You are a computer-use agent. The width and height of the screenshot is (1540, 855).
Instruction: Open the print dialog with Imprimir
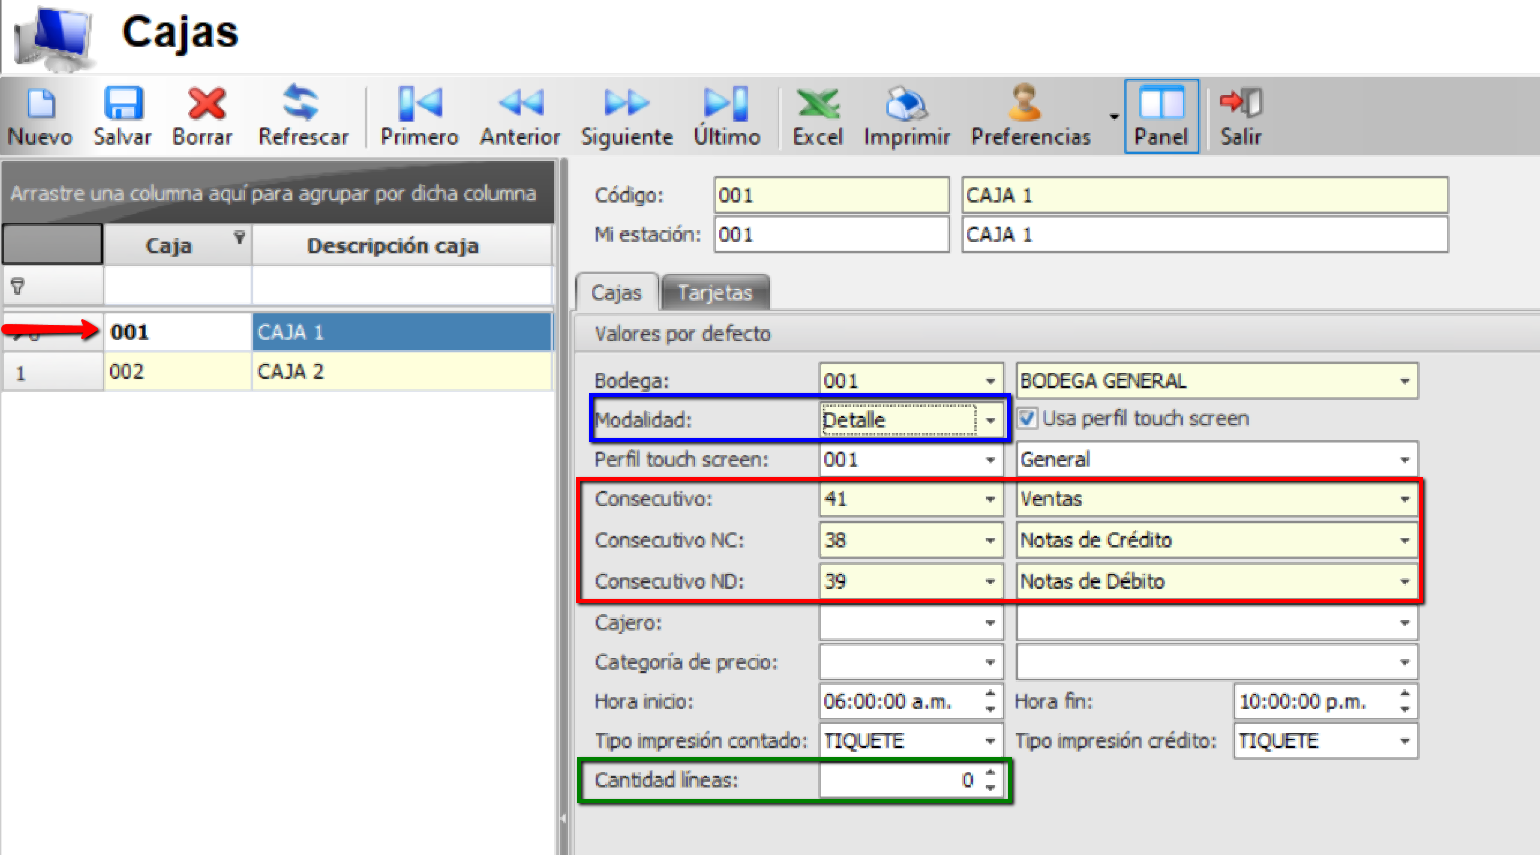point(905,113)
